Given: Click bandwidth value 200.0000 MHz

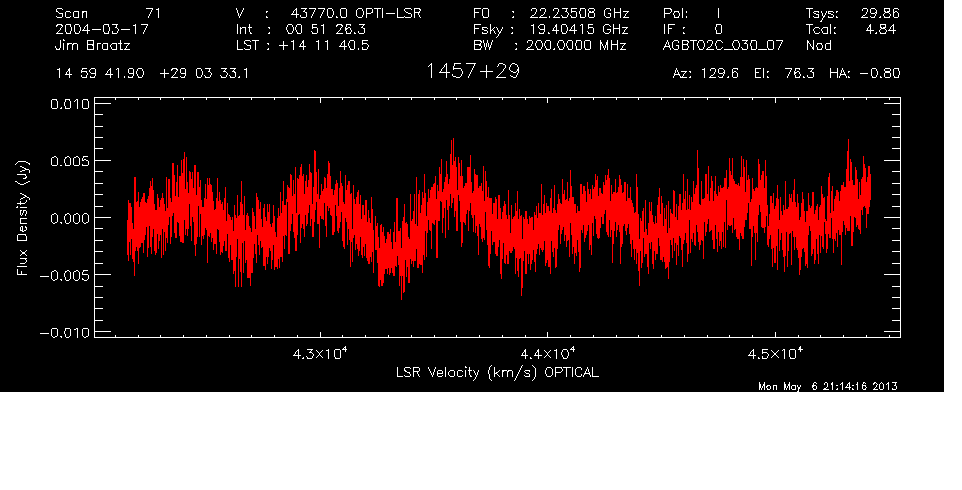Looking at the screenshot, I should click(576, 45).
